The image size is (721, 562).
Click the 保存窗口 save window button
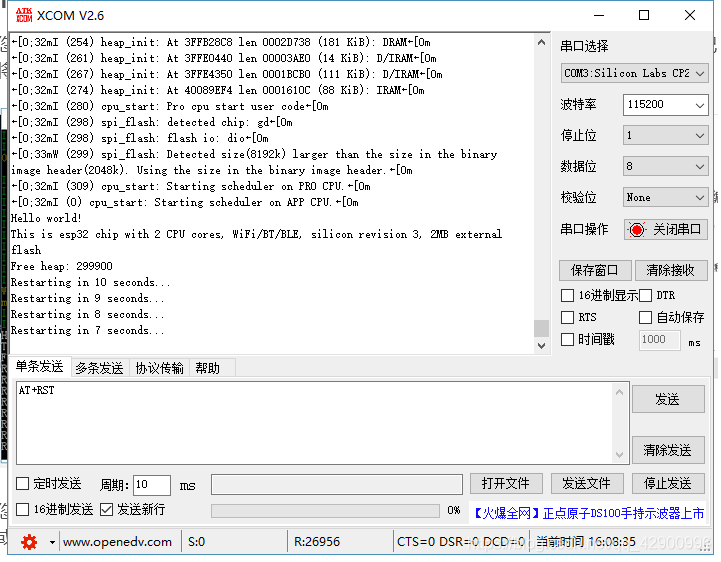(x=595, y=270)
